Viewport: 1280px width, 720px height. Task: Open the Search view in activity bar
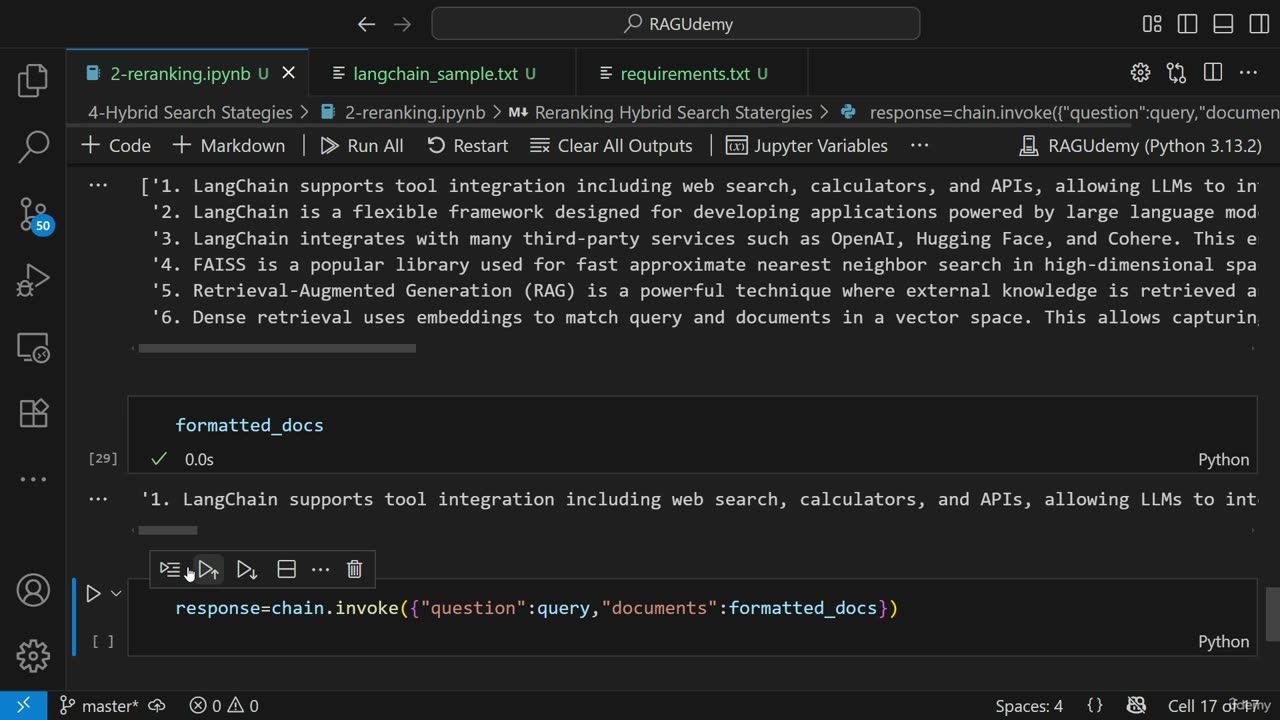click(x=33, y=147)
